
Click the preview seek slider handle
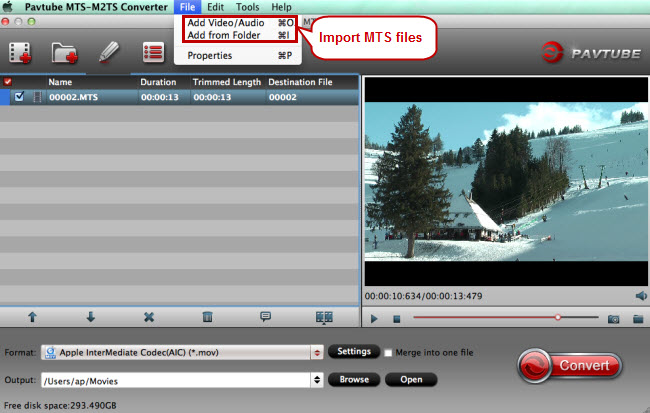click(x=558, y=317)
